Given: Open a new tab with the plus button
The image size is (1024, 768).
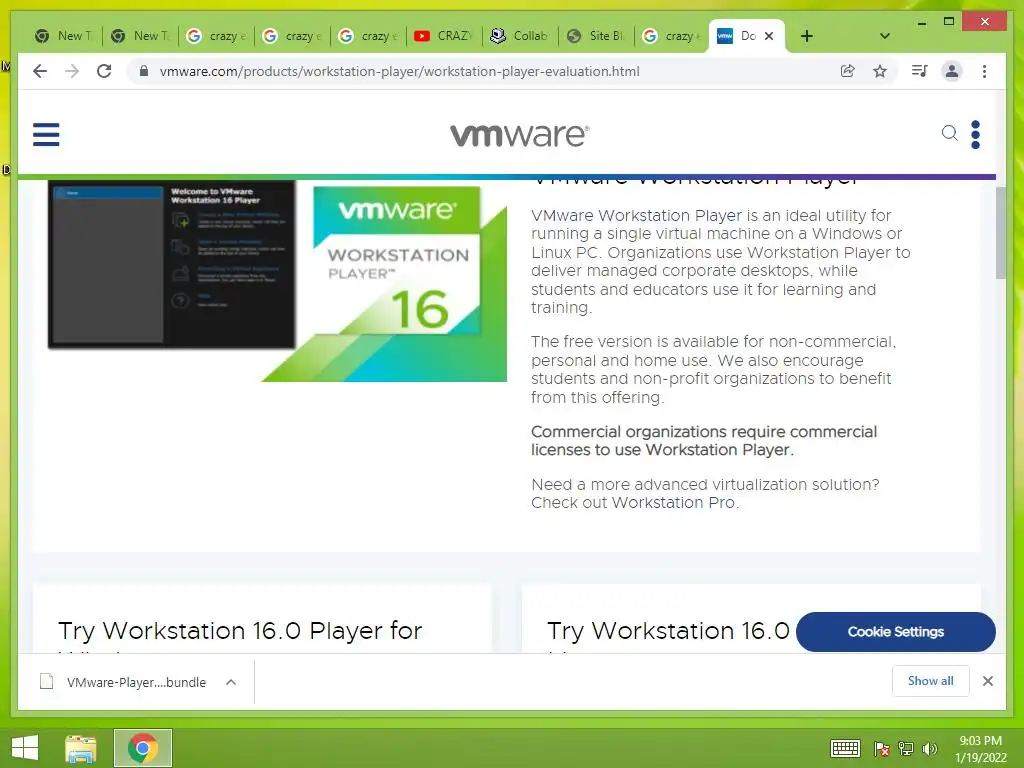Looking at the screenshot, I should point(807,36).
